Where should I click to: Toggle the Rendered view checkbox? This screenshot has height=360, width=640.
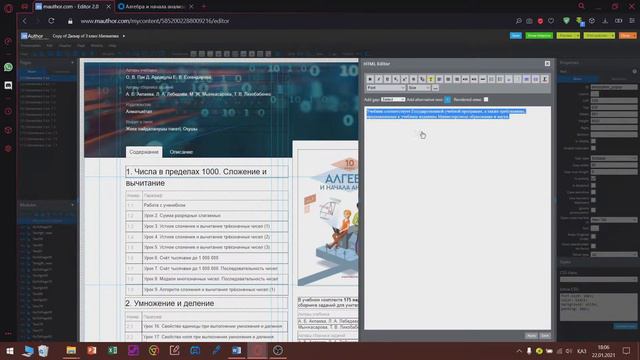[486, 99]
